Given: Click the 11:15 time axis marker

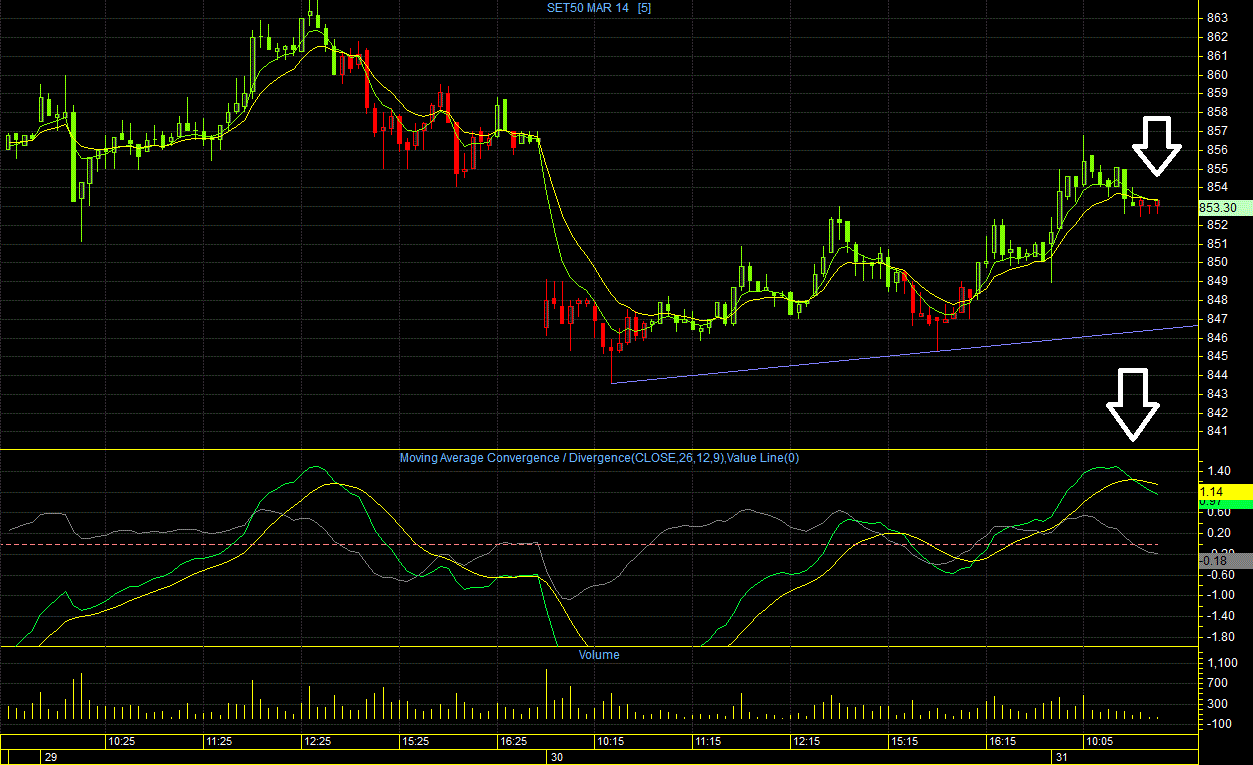Looking at the screenshot, I should [709, 742].
